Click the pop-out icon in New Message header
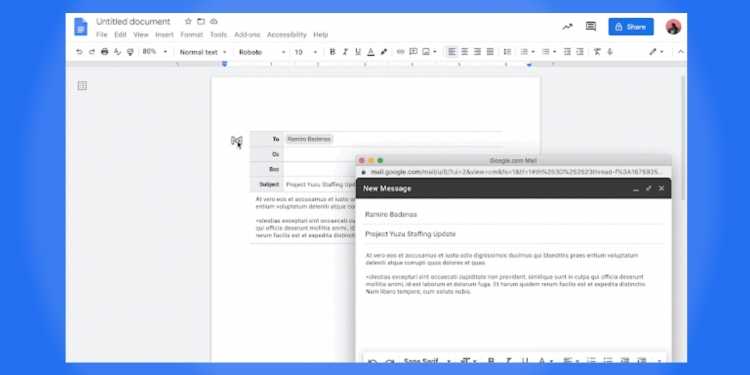This screenshot has height=375, width=750. pyautogui.click(x=649, y=188)
